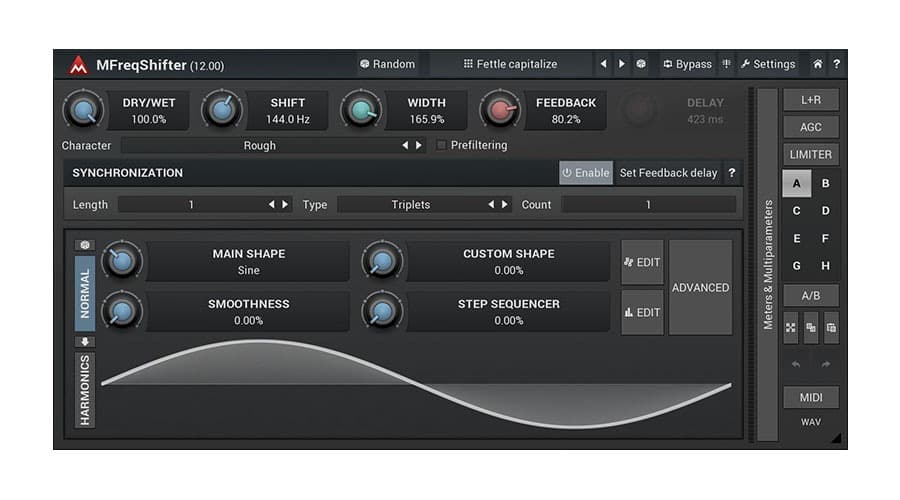Click the DRY/WET 100.0% value field

point(149,111)
